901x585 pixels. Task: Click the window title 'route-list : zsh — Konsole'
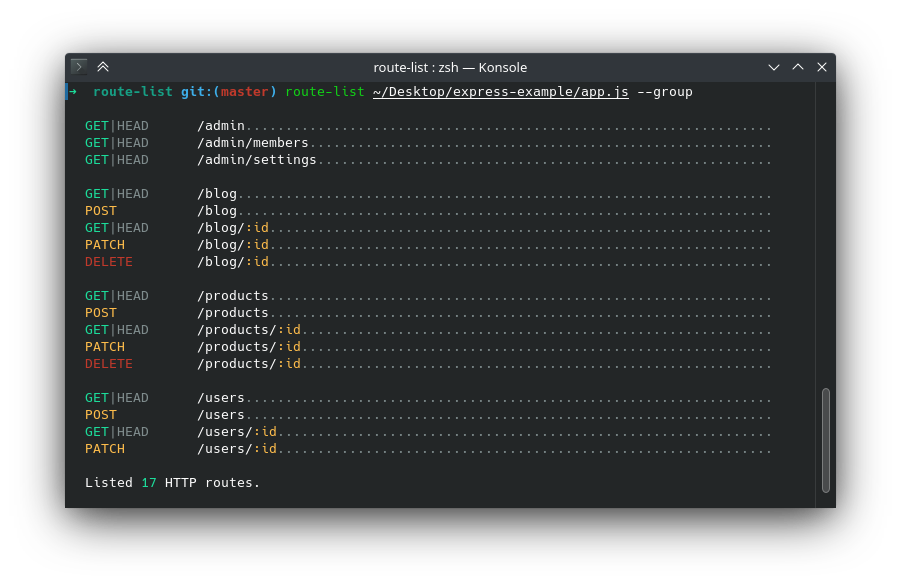450,67
